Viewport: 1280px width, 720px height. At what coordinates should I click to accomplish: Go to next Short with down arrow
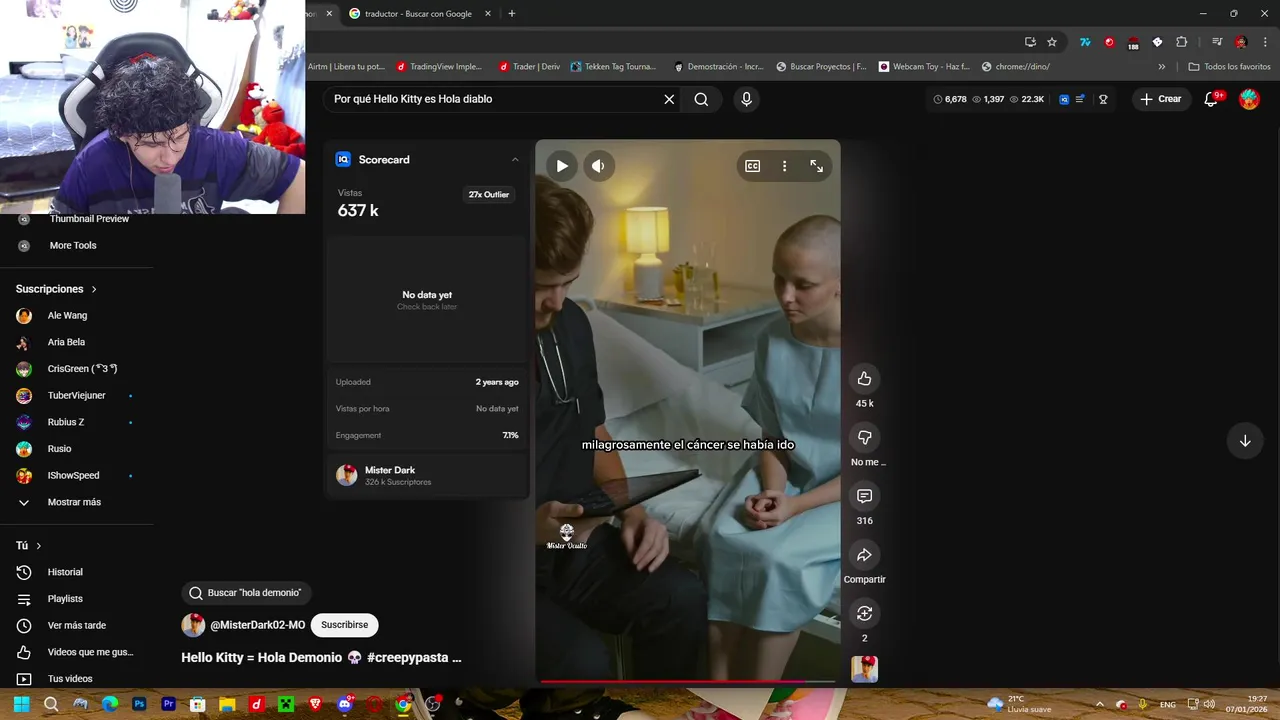[x=1245, y=441]
